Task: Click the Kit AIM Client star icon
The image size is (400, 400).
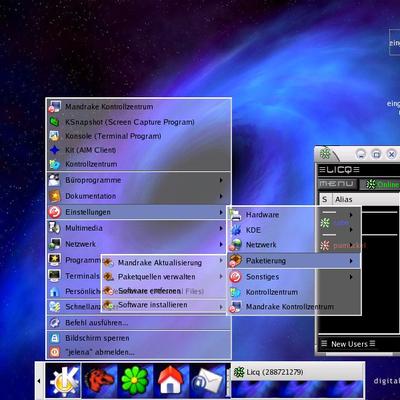Action: pos(55,150)
